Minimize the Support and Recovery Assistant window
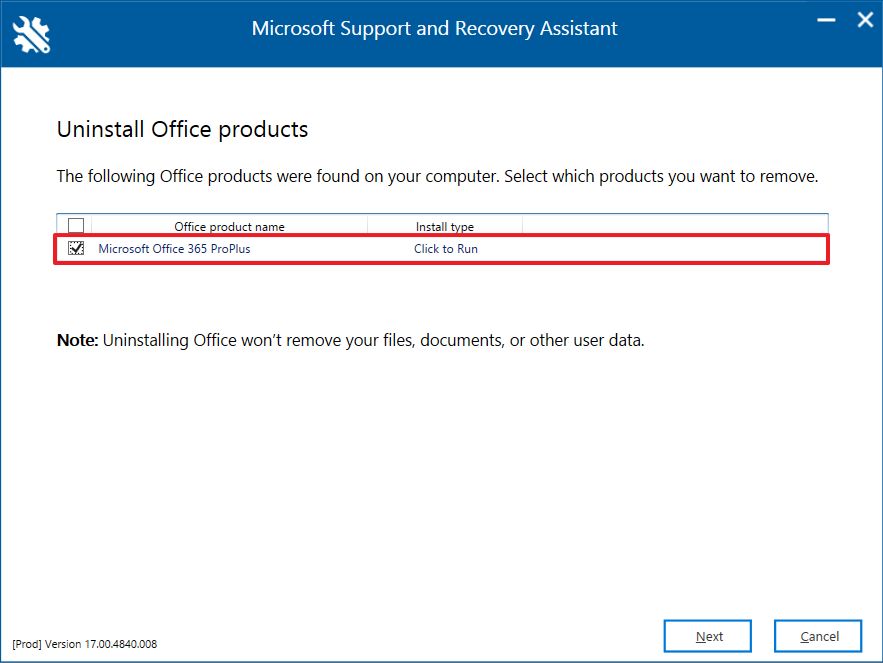The width and height of the screenshot is (883, 663). pos(826,18)
